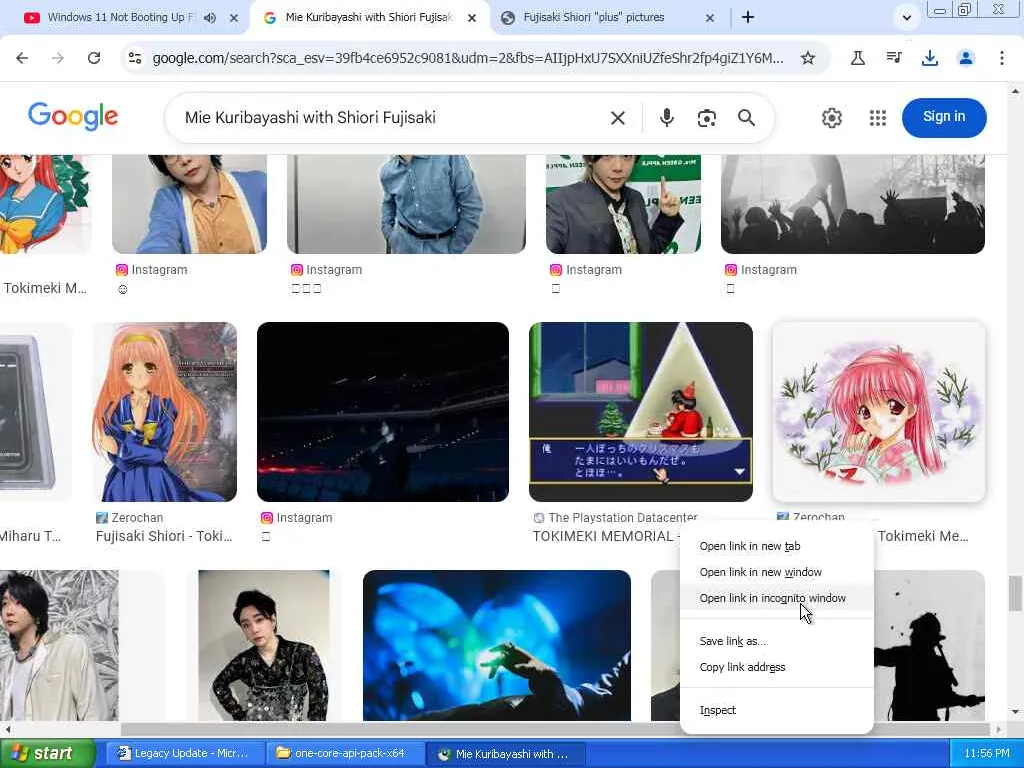Mute the Windows 11 tab audio icon
The width and height of the screenshot is (1024, 768).
pyautogui.click(x=210, y=18)
